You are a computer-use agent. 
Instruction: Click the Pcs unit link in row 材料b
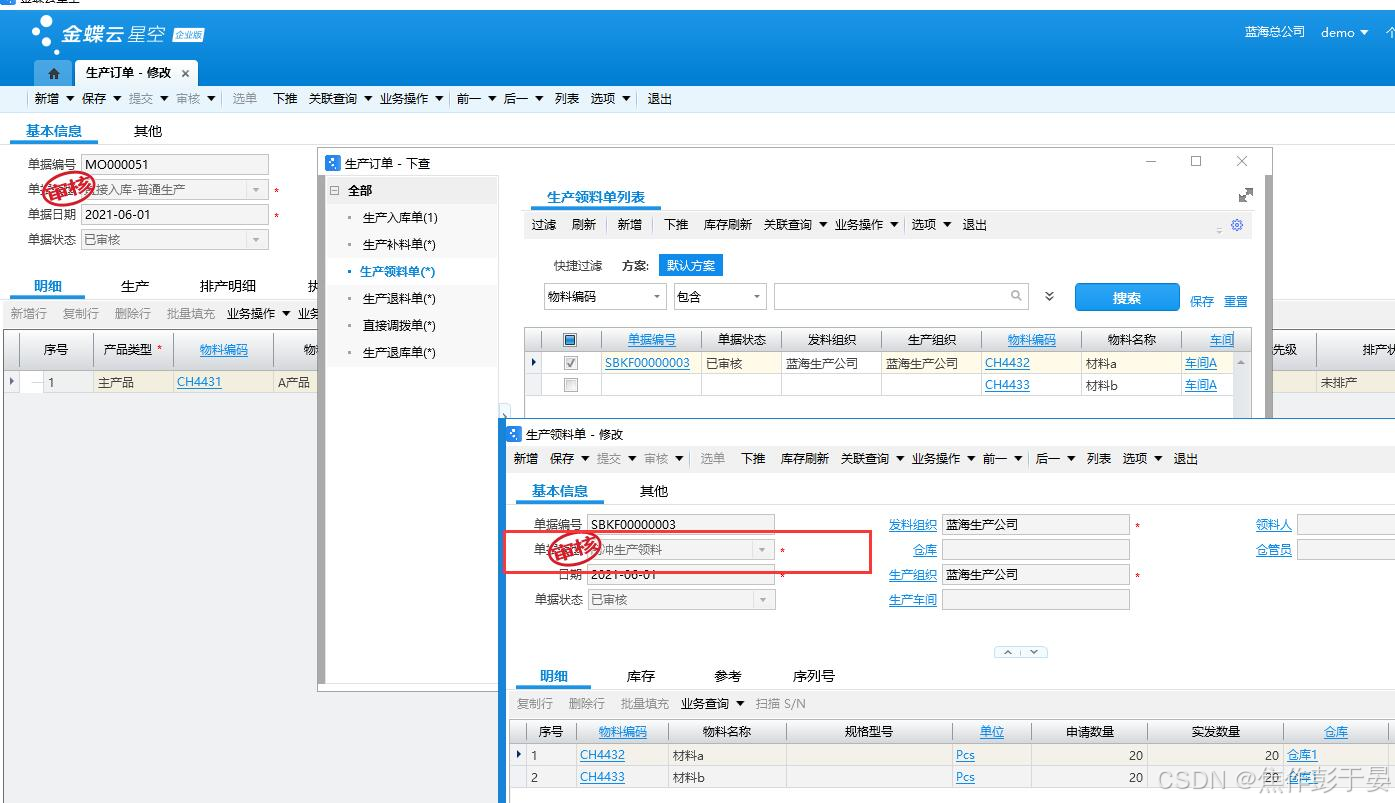[965, 777]
